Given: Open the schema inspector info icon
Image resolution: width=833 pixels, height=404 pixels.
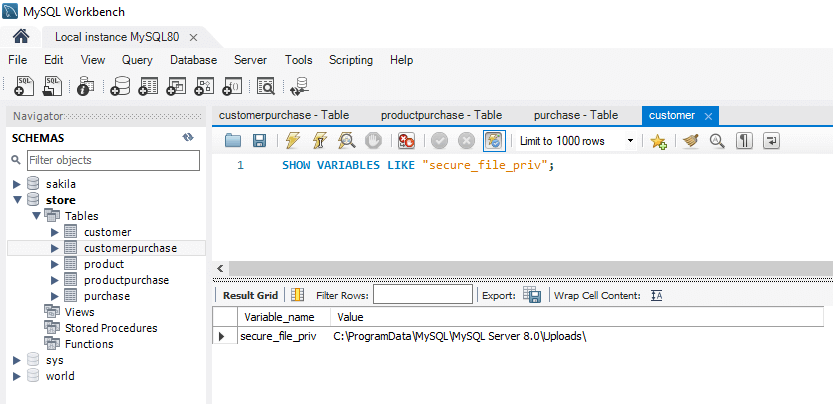Looking at the screenshot, I should [85, 86].
